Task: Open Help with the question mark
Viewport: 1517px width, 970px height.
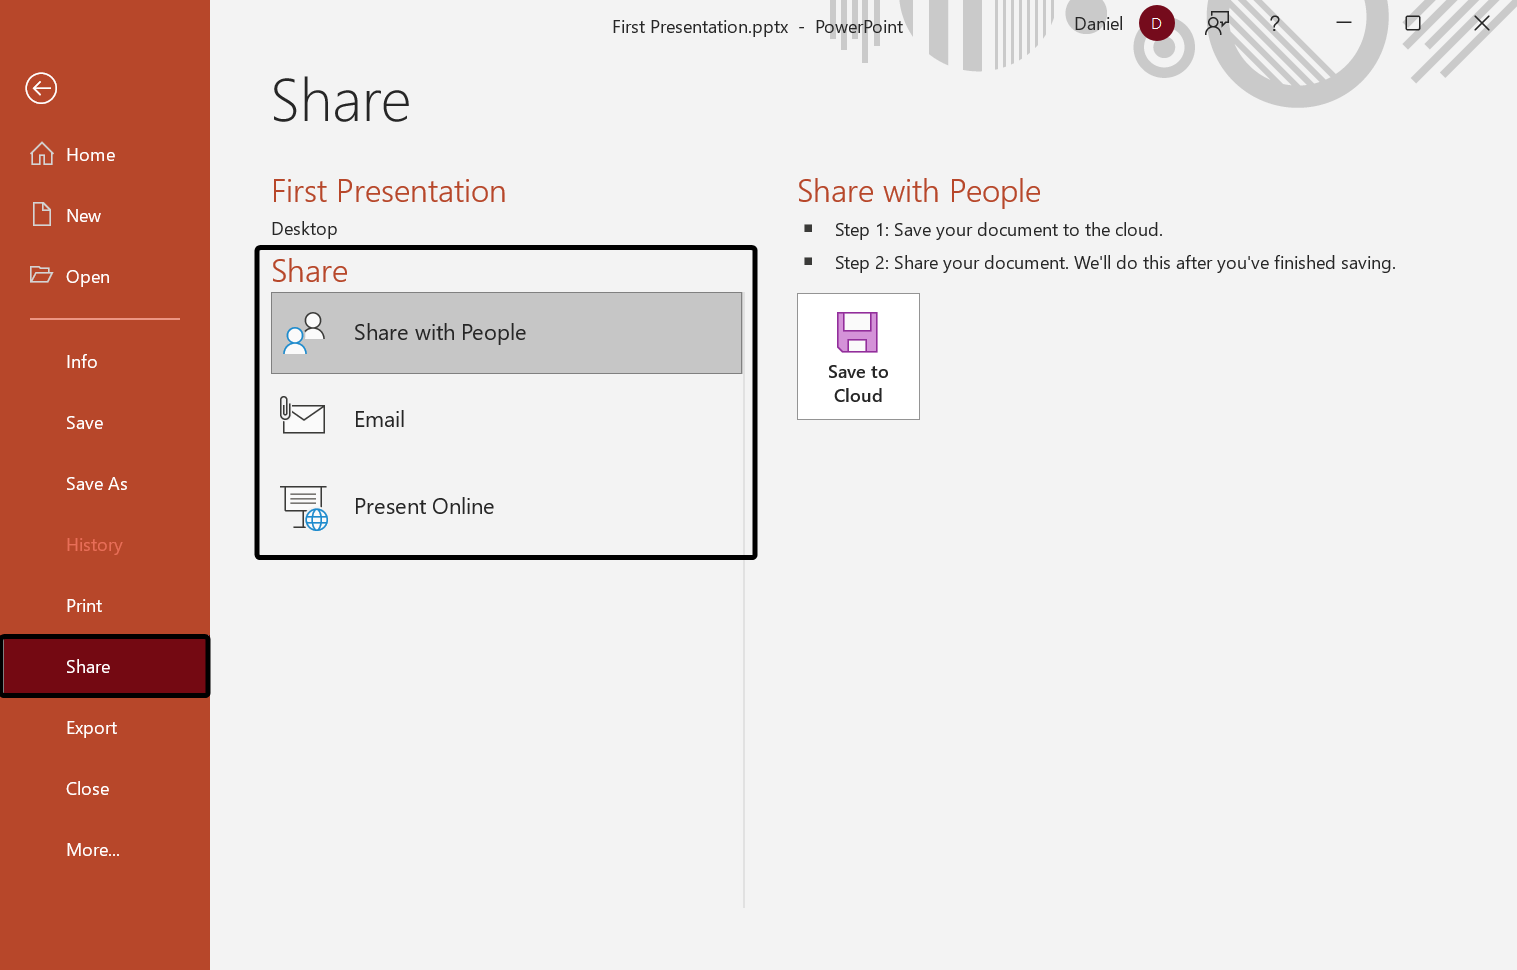Action: click(1274, 24)
